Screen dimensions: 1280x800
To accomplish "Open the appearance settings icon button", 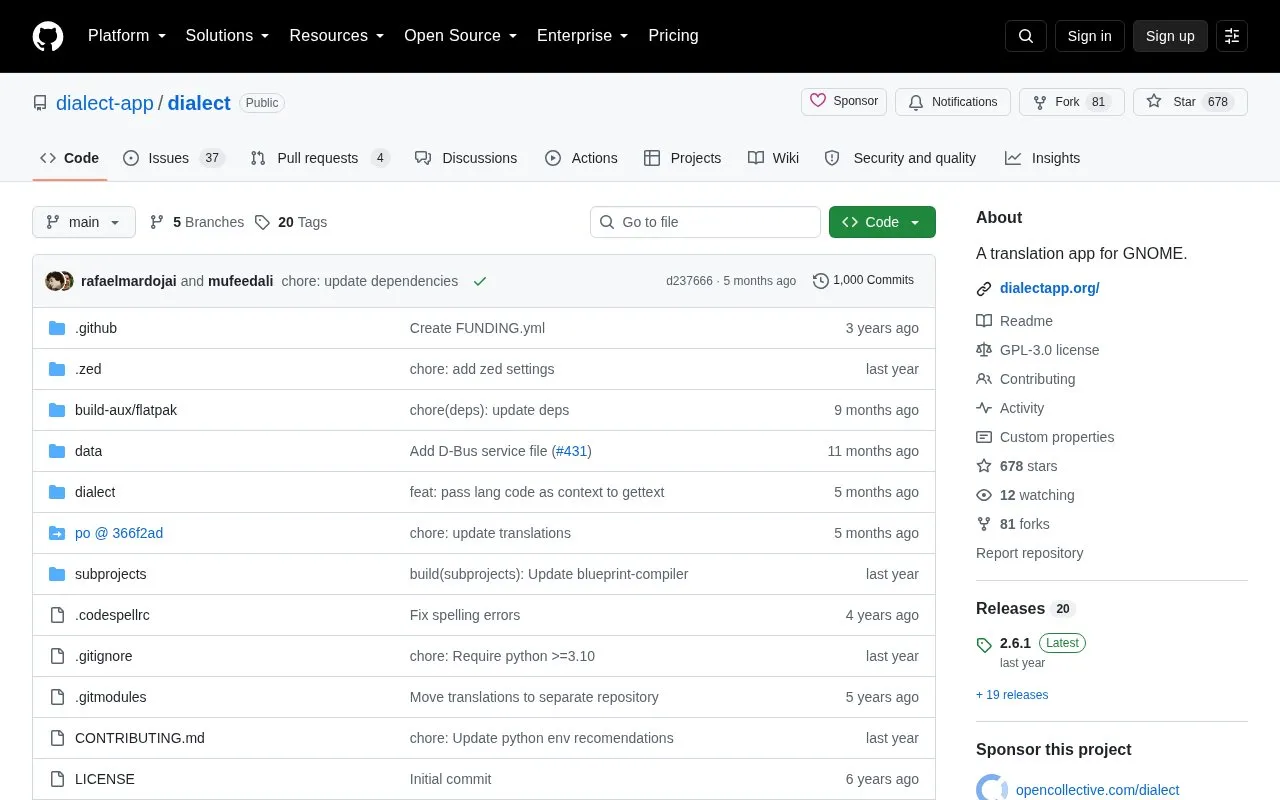I will pos(1232,36).
